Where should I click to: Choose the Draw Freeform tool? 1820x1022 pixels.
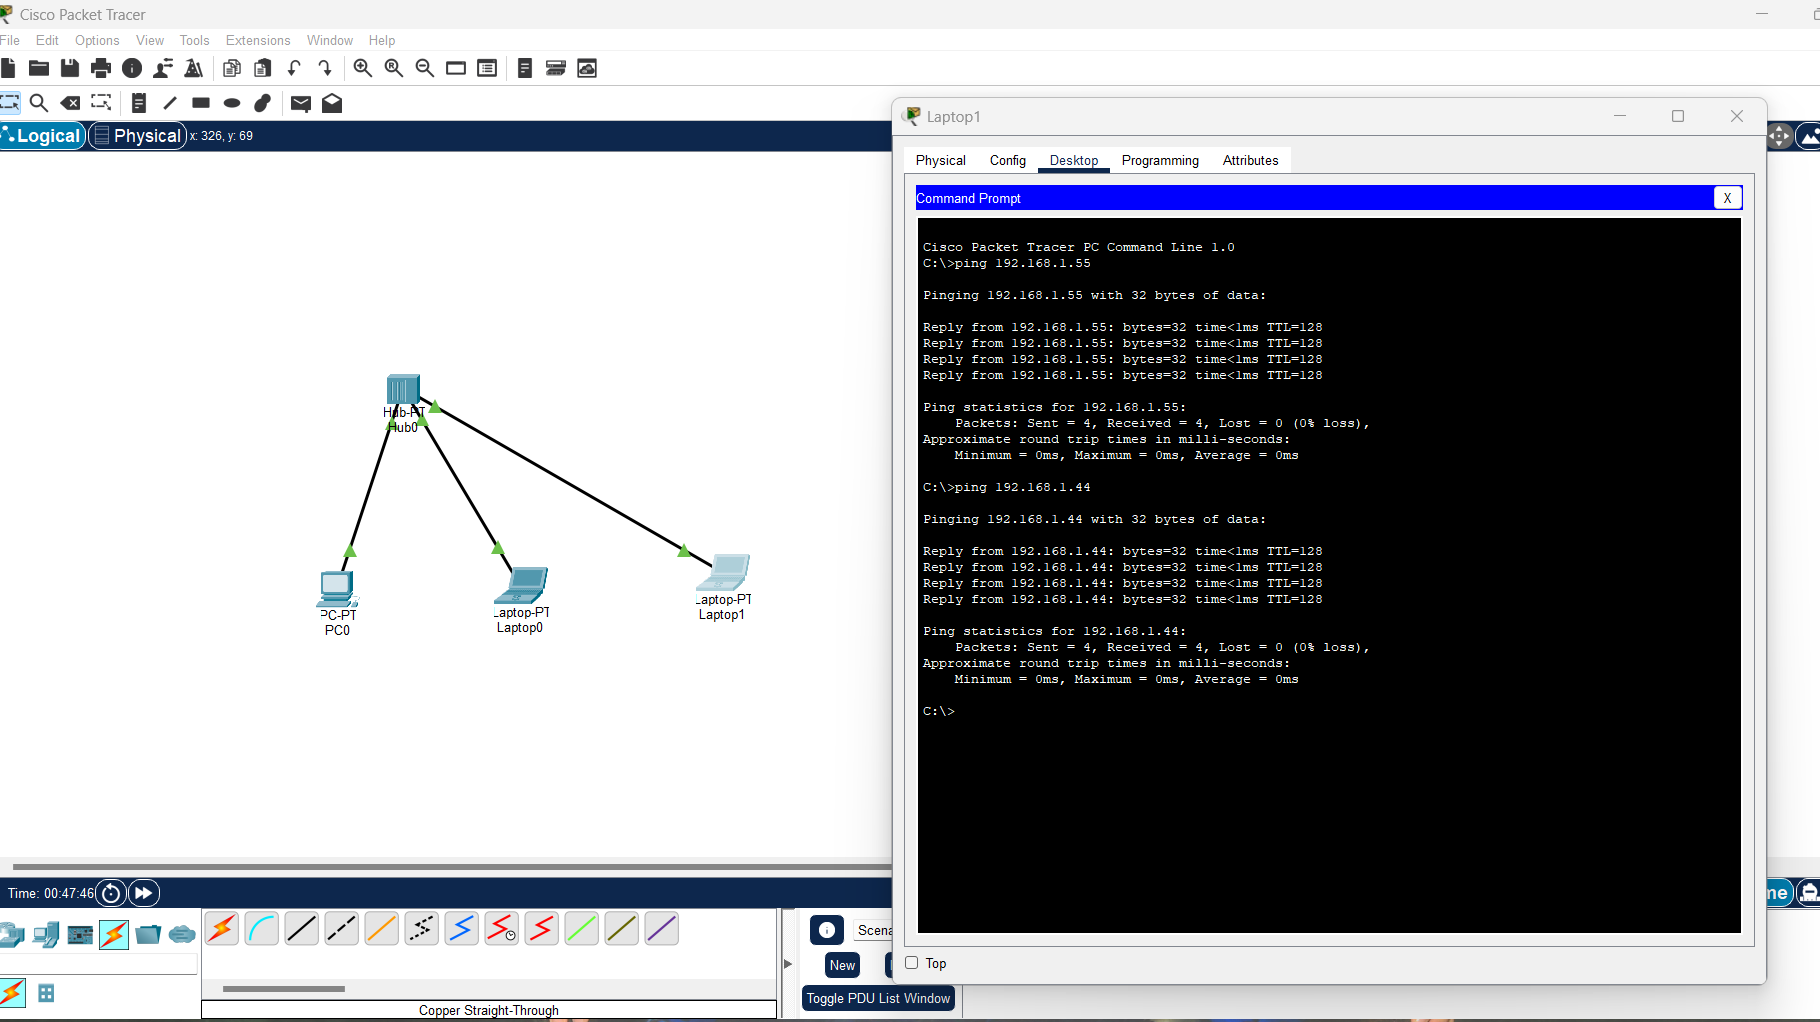[x=263, y=102]
